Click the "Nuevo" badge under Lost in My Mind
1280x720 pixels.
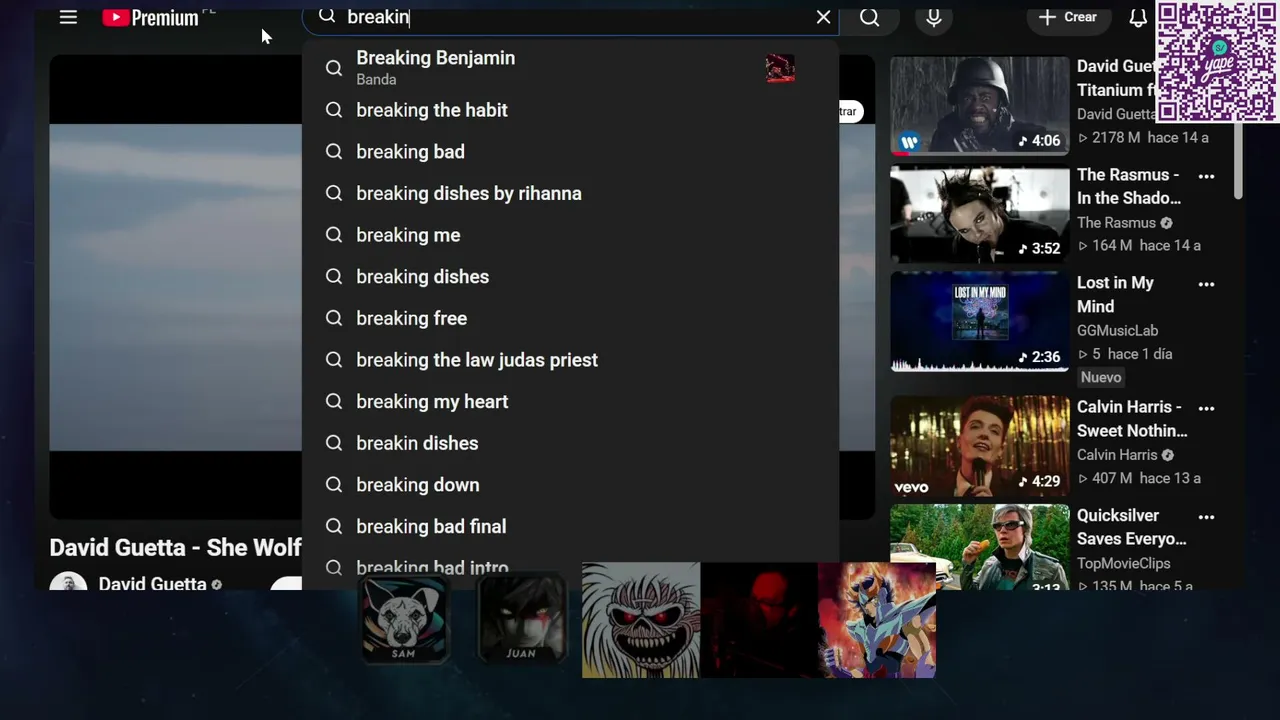(1101, 377)
